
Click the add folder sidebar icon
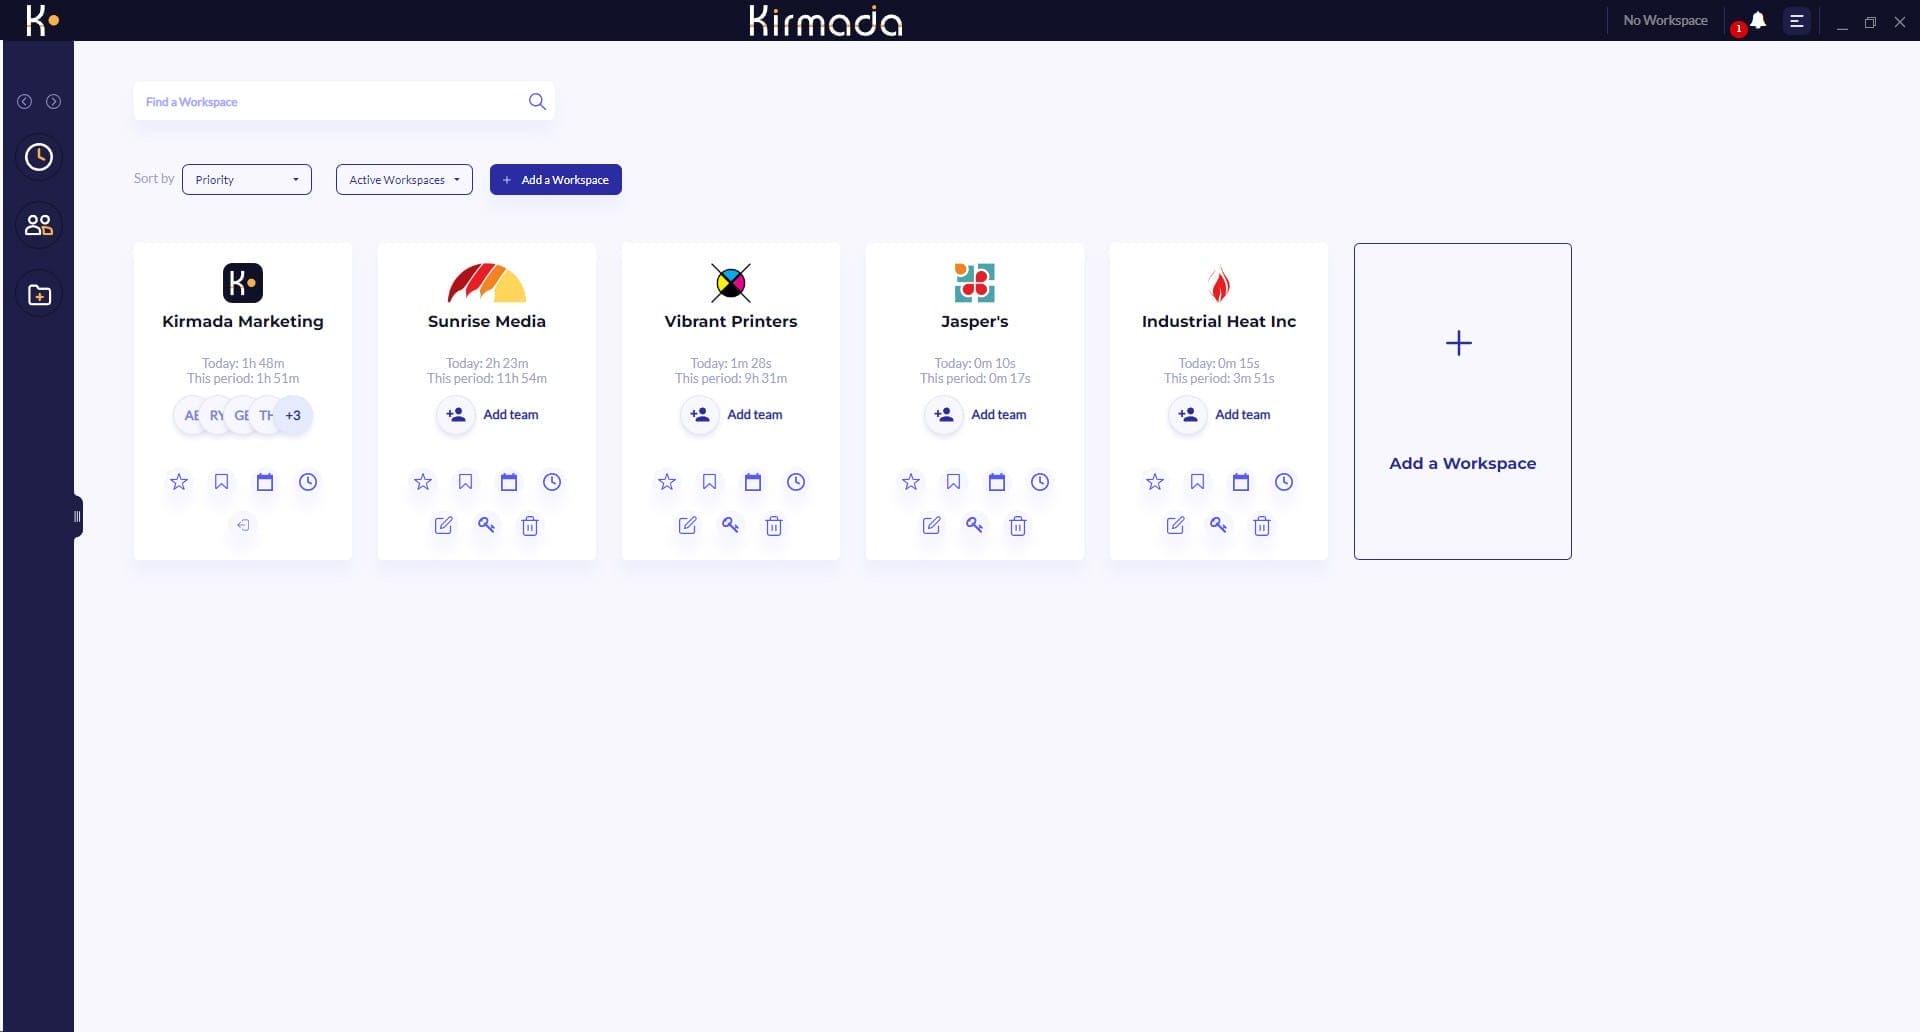pos(39,295)
